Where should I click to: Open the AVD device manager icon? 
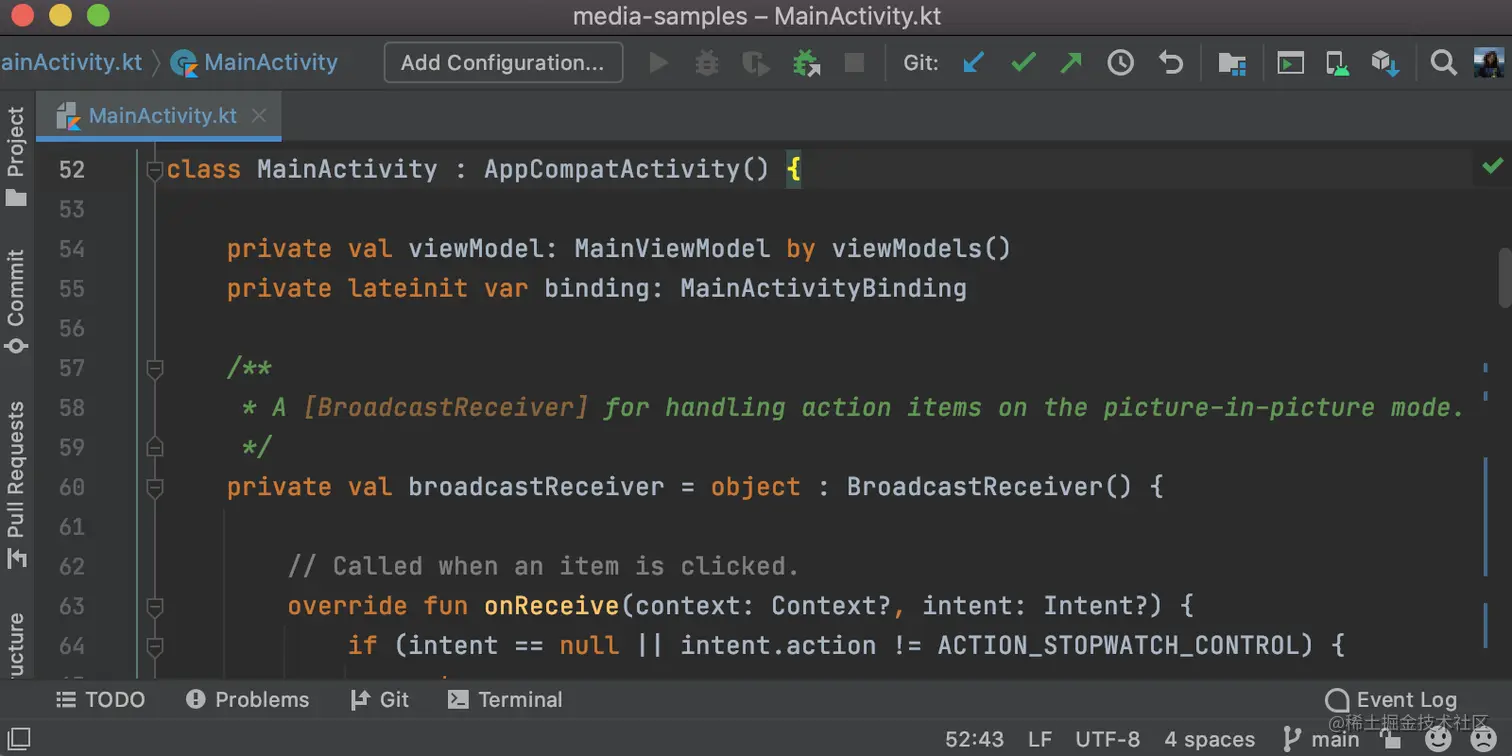(1338, 64)
